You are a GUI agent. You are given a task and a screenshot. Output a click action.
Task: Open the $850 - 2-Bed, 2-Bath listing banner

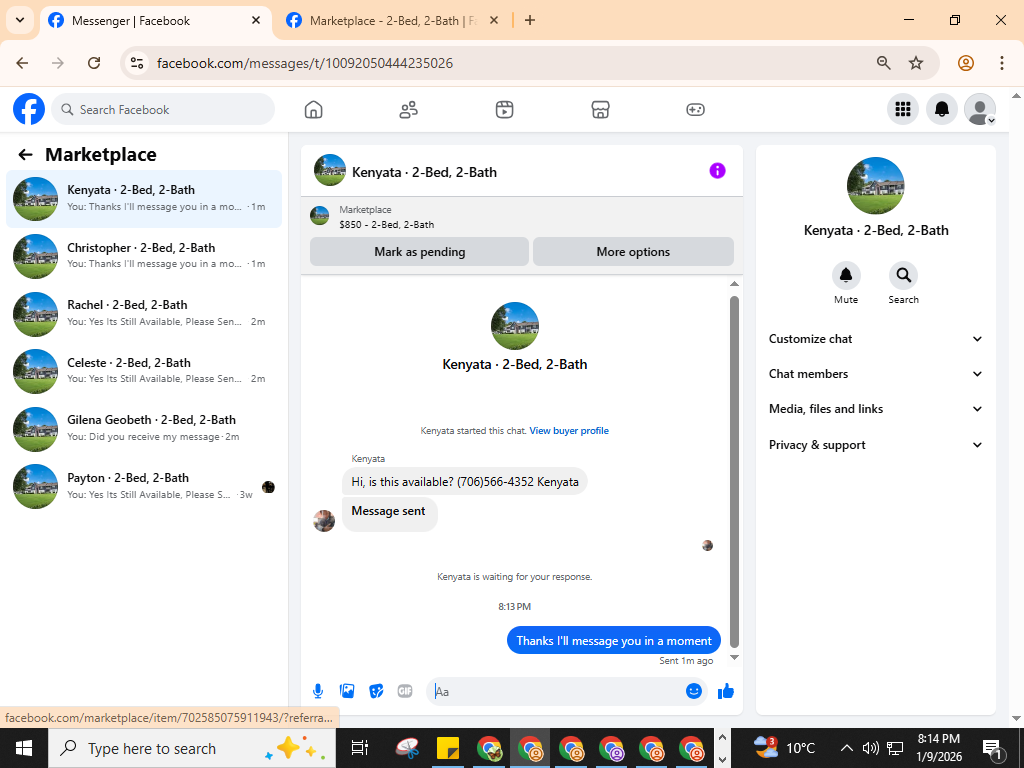[x=522, y=217]
